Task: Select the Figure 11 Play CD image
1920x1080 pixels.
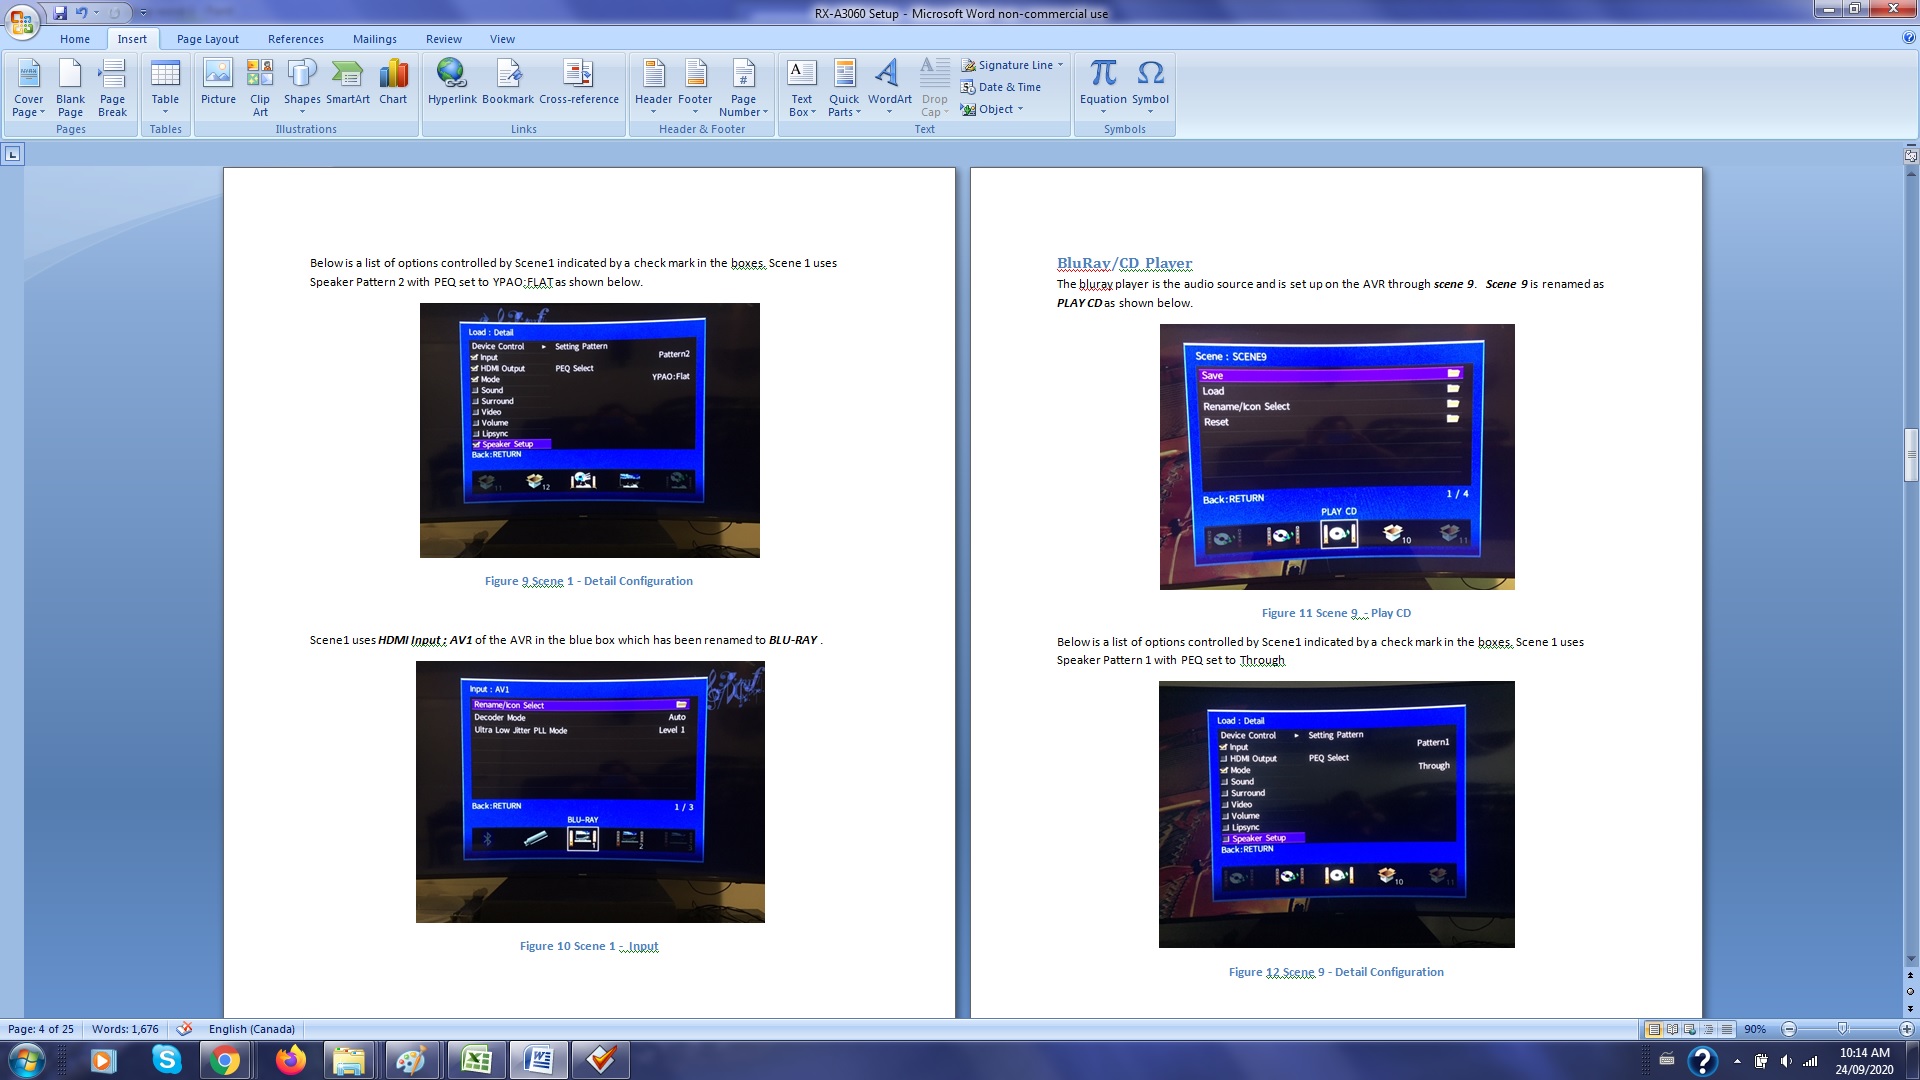Action: coord(1337,457)
